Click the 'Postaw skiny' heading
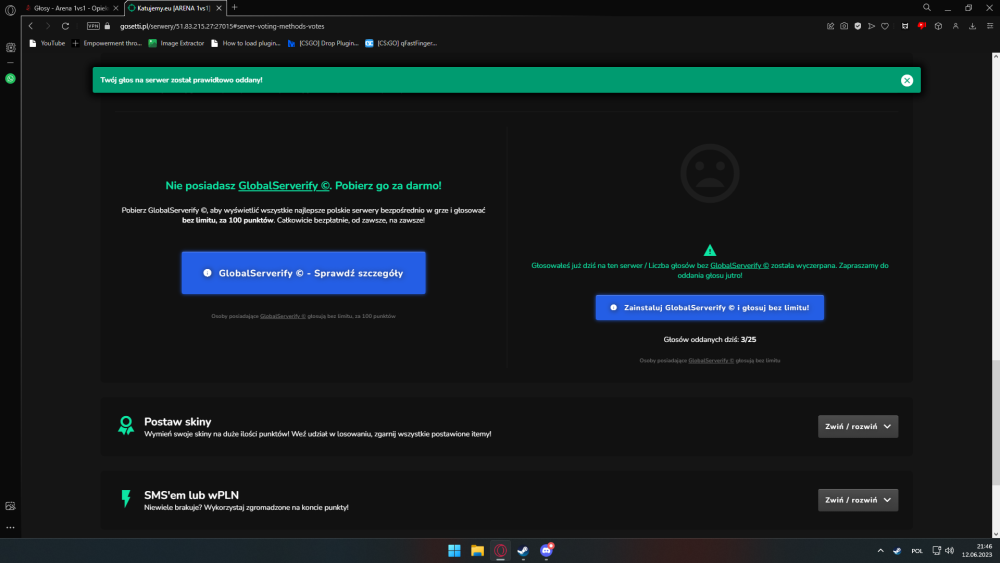Viewport: 1000px width, 563px height. click(x=177, y=421)
